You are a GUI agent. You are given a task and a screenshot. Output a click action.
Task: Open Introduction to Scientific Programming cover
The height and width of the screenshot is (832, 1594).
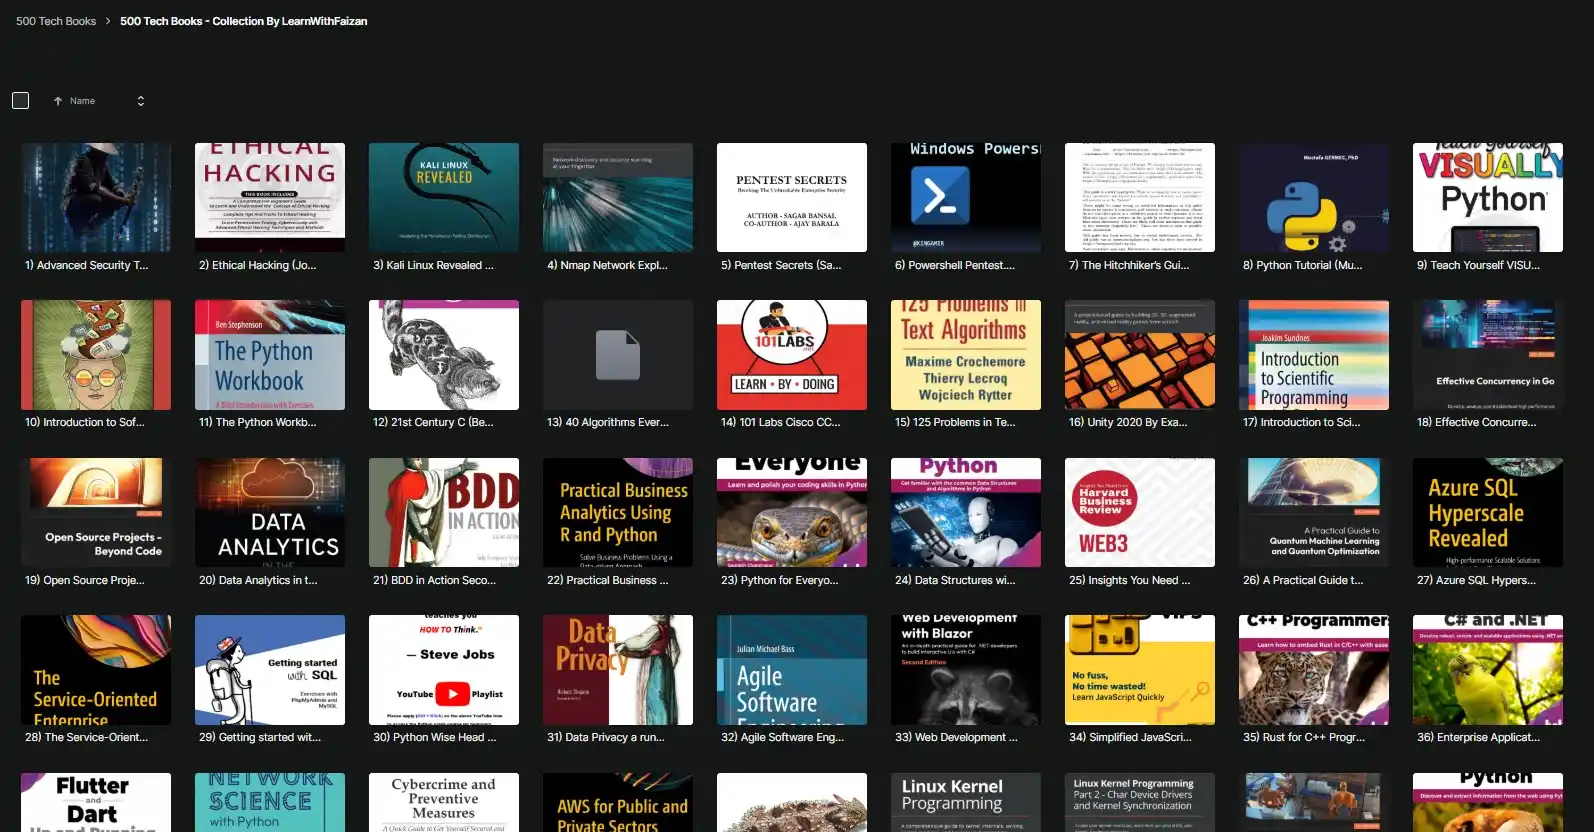[x=1314, y=355]
